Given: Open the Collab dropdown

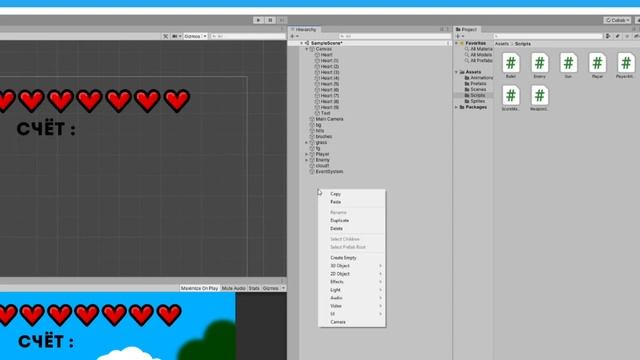Looking at the screenshot, I should (x=617, y=20).
